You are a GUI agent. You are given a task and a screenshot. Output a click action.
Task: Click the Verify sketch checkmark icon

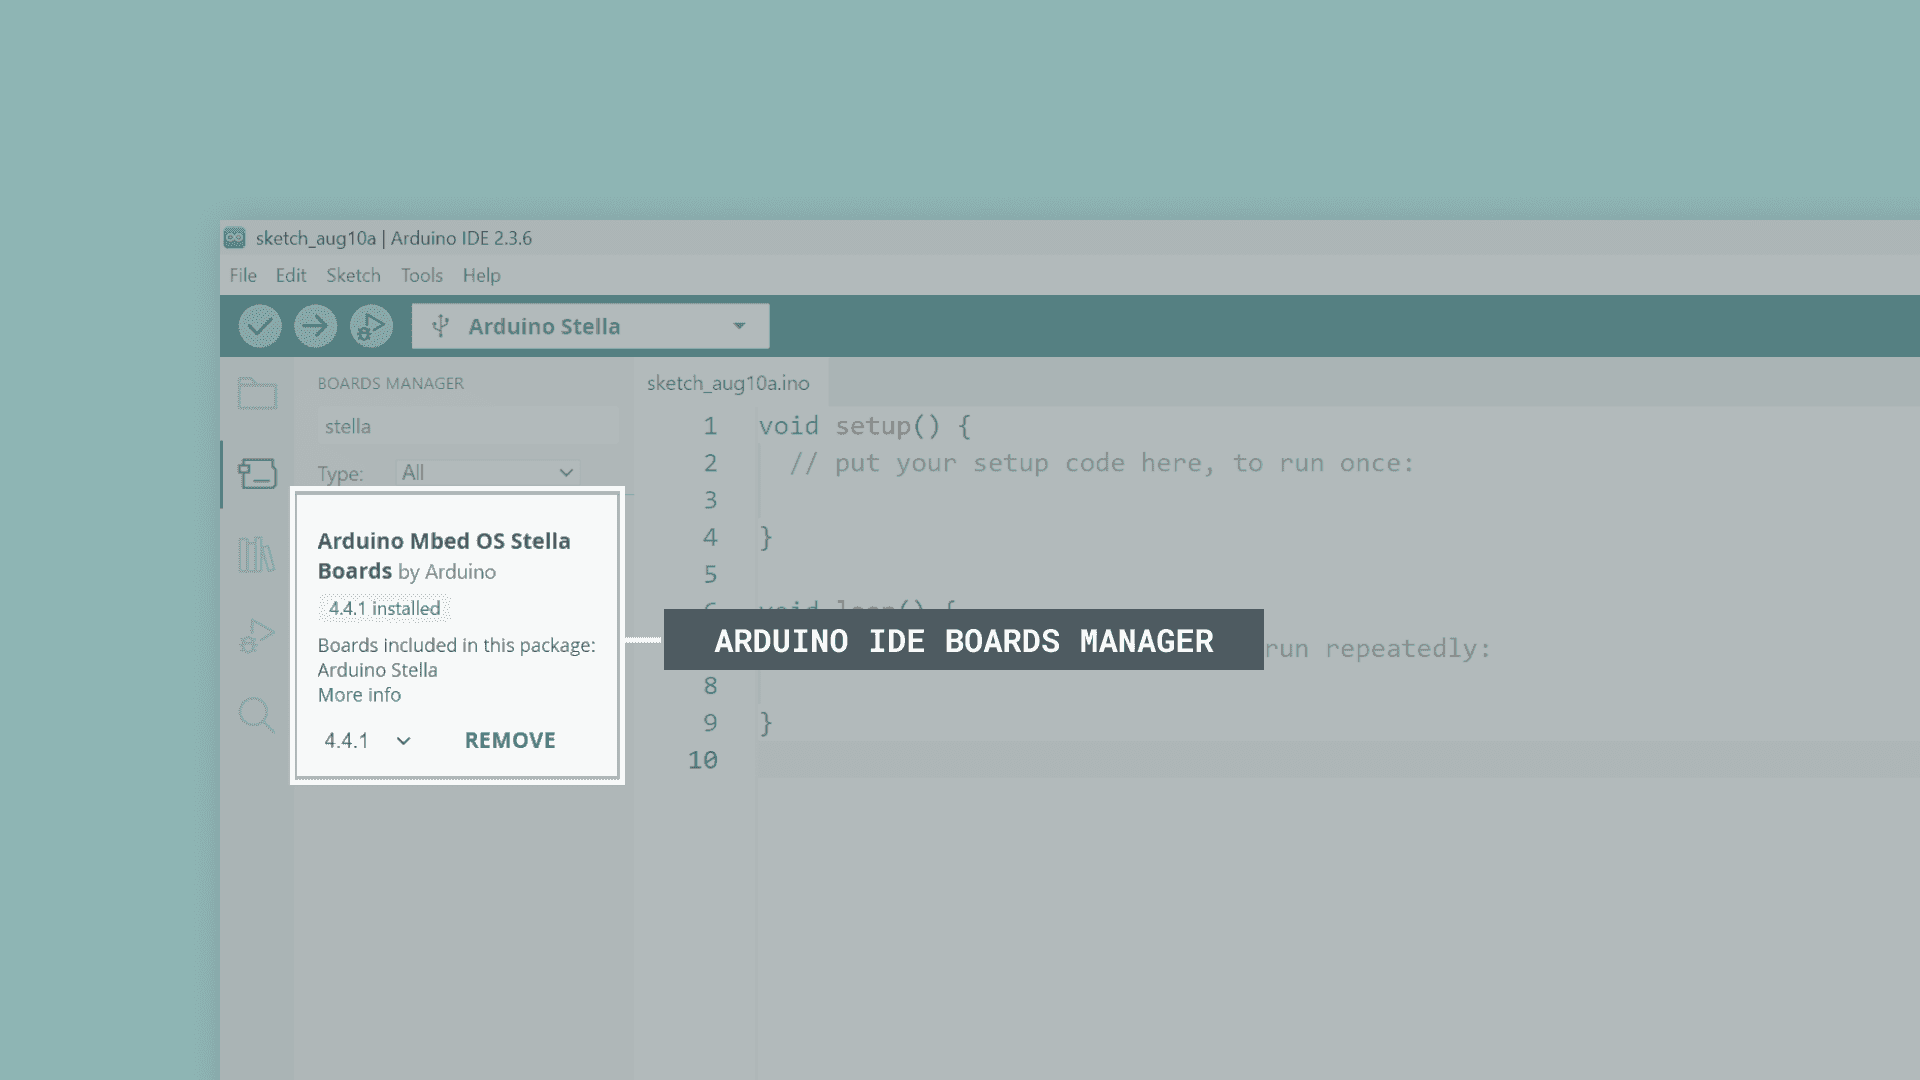258,325
